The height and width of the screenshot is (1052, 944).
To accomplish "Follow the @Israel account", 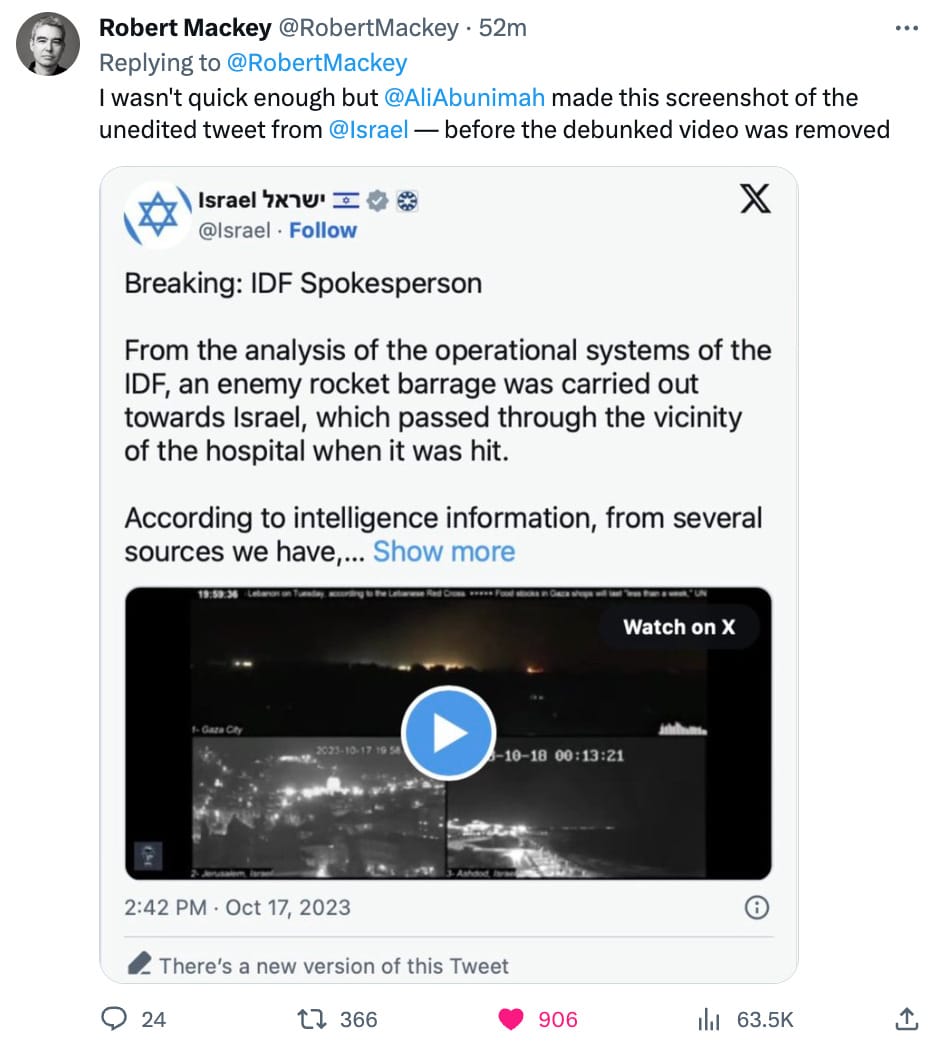I will [x=322, y=230].
